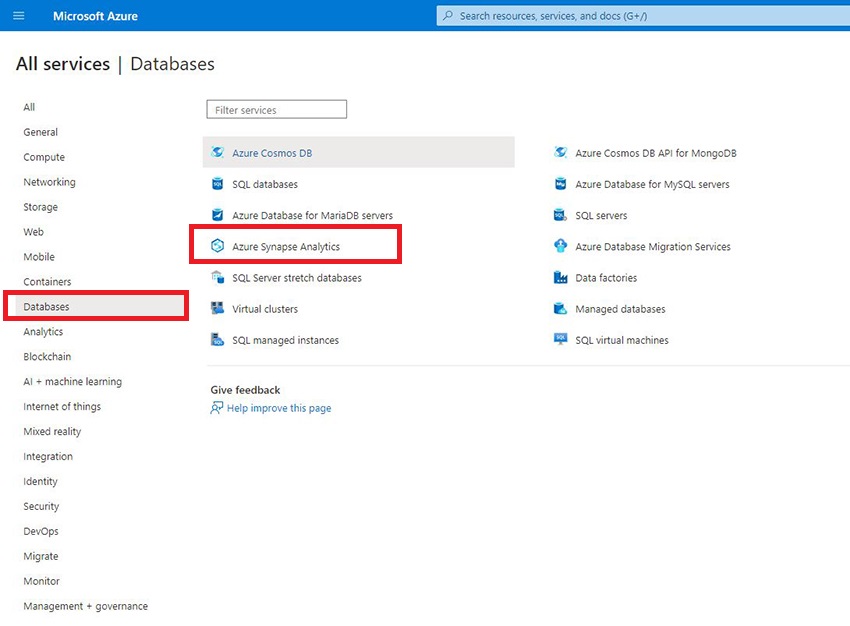Image resolution: width=850 pixels, height=626 pixels.
Task: Click the Azure Database Migration Services icon
Action: tap(560, 246)
